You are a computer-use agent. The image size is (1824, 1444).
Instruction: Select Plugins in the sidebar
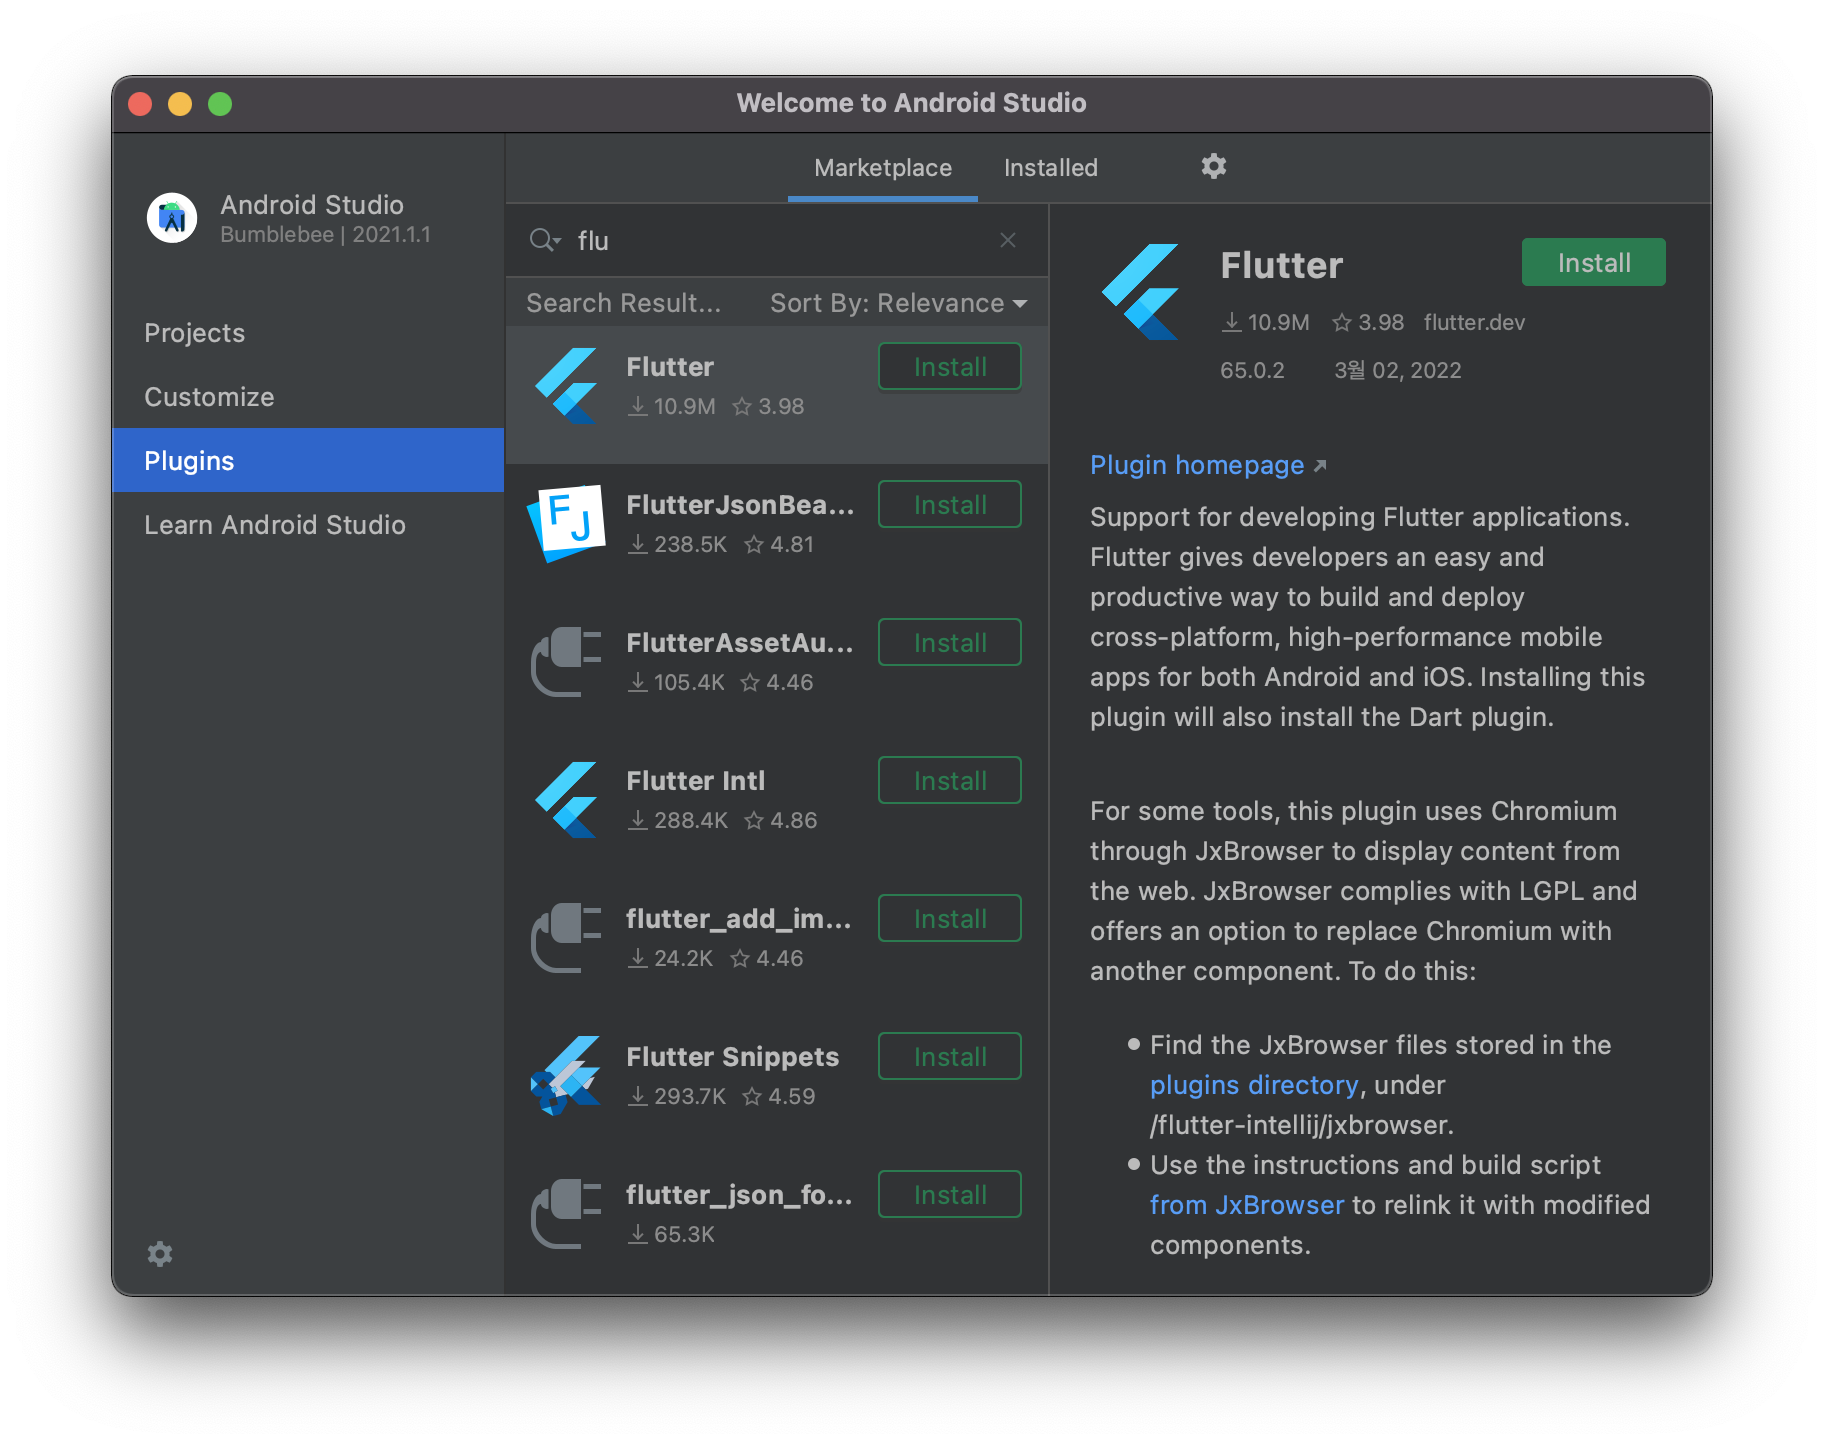click(308, 460)
